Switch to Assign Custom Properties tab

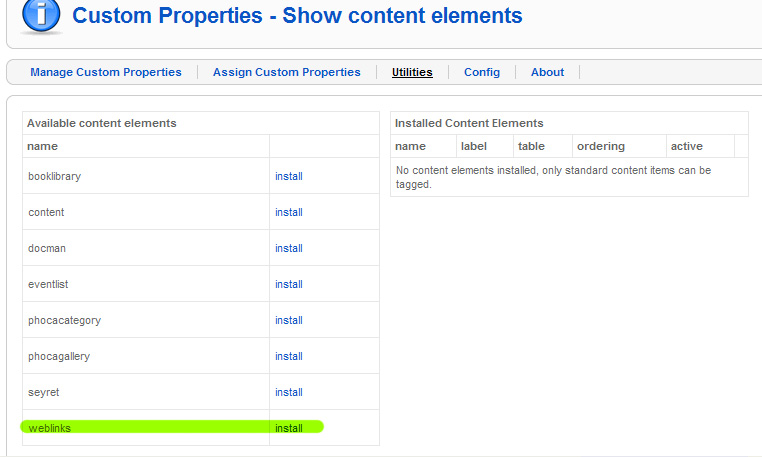click(x=287, y=72)
